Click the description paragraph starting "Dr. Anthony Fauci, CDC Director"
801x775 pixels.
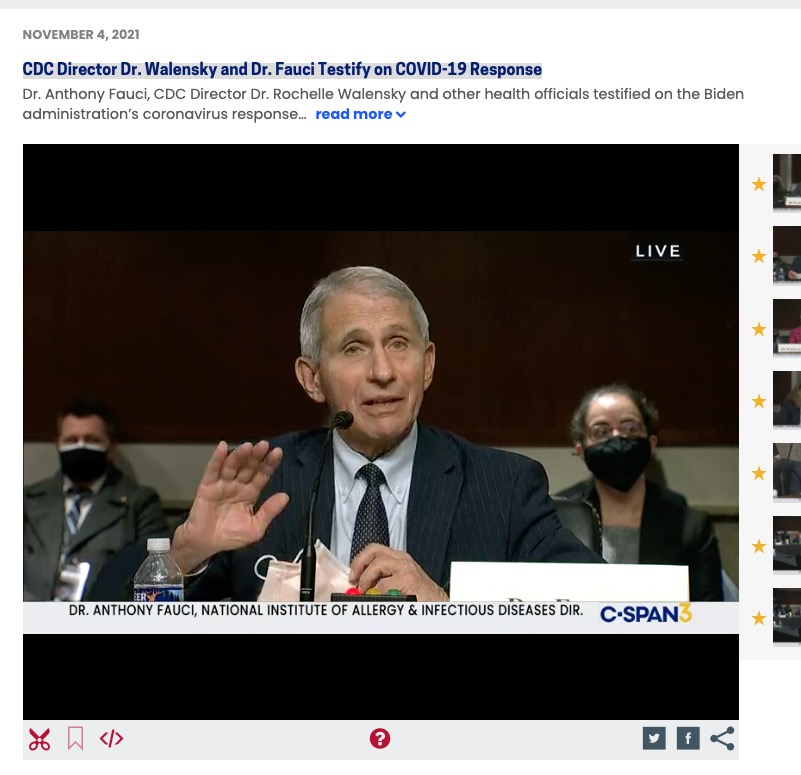point(383,104)
